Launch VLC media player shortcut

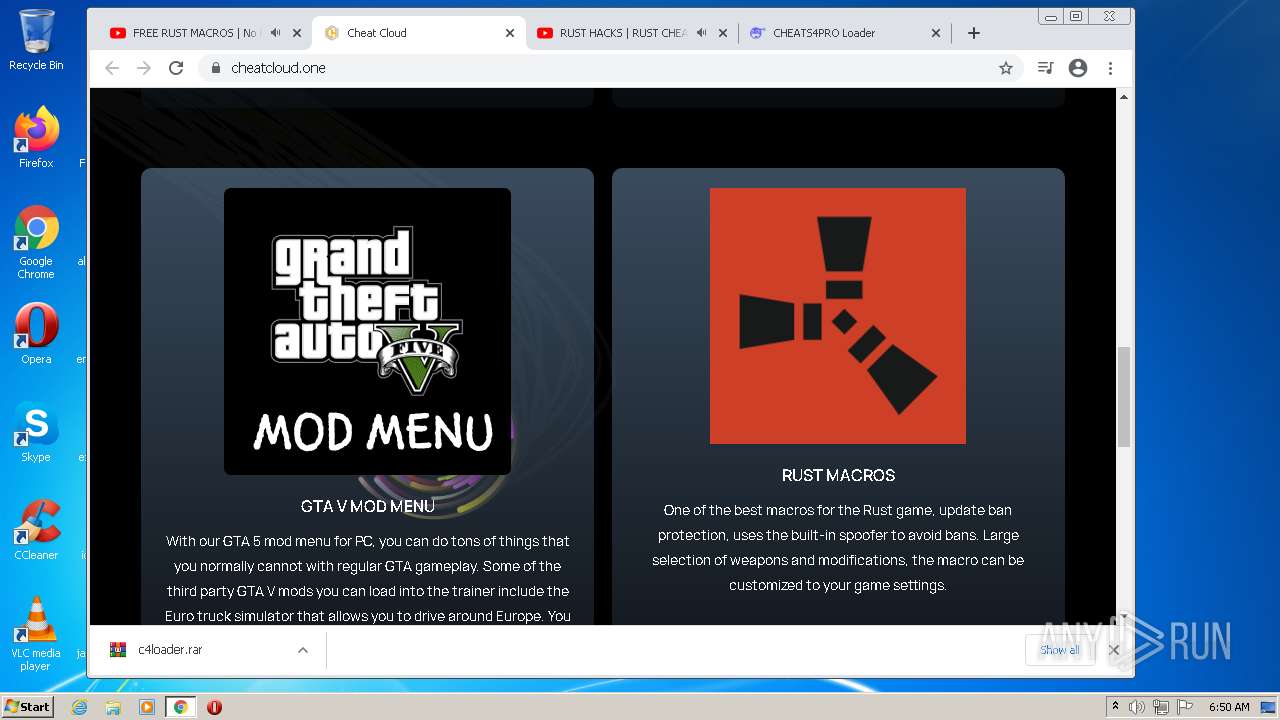pos(36,634)
